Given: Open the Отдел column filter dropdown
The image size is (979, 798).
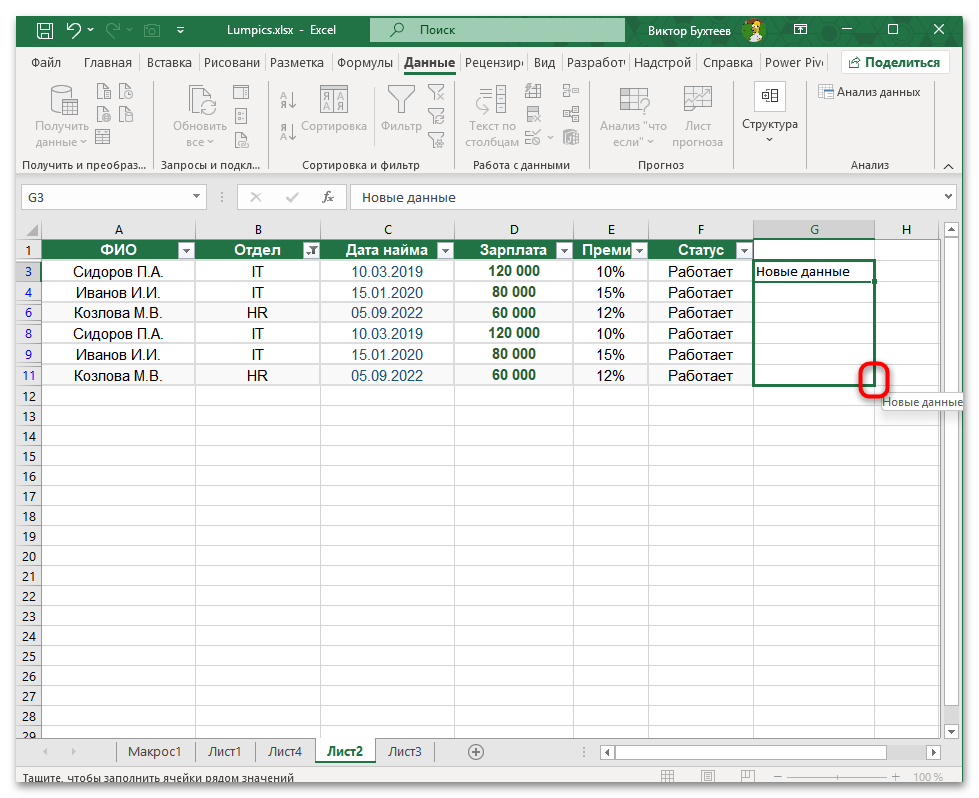Looking at the screenshot, I should tap(311, 251).
